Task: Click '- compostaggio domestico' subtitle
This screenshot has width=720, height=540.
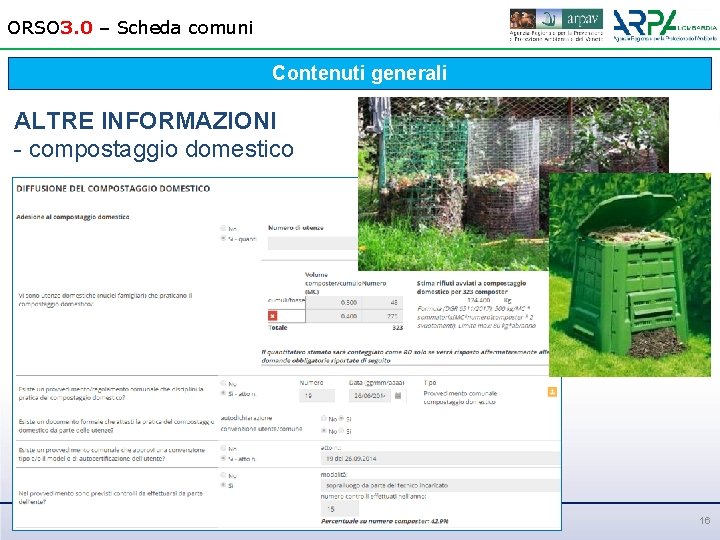Action: pos(153,149)
